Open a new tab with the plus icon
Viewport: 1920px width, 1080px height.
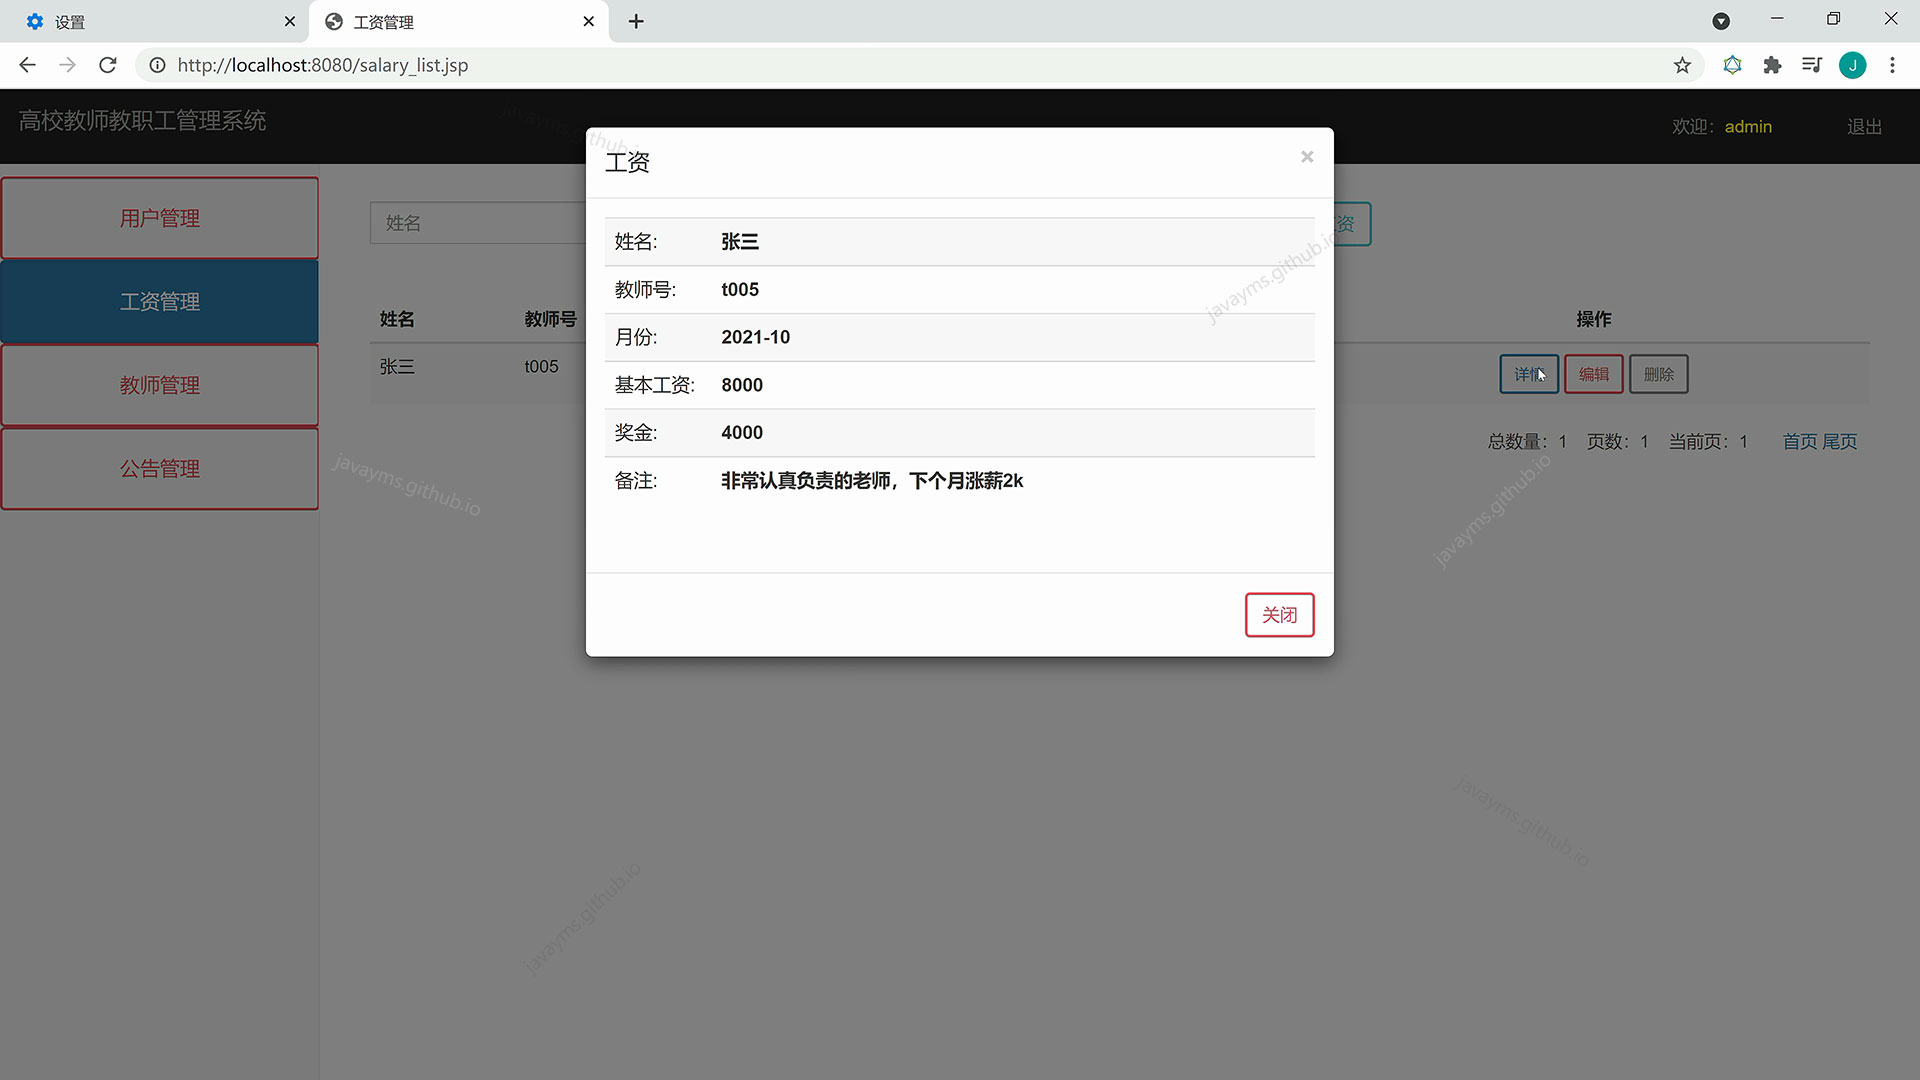[x=636, y=21]
